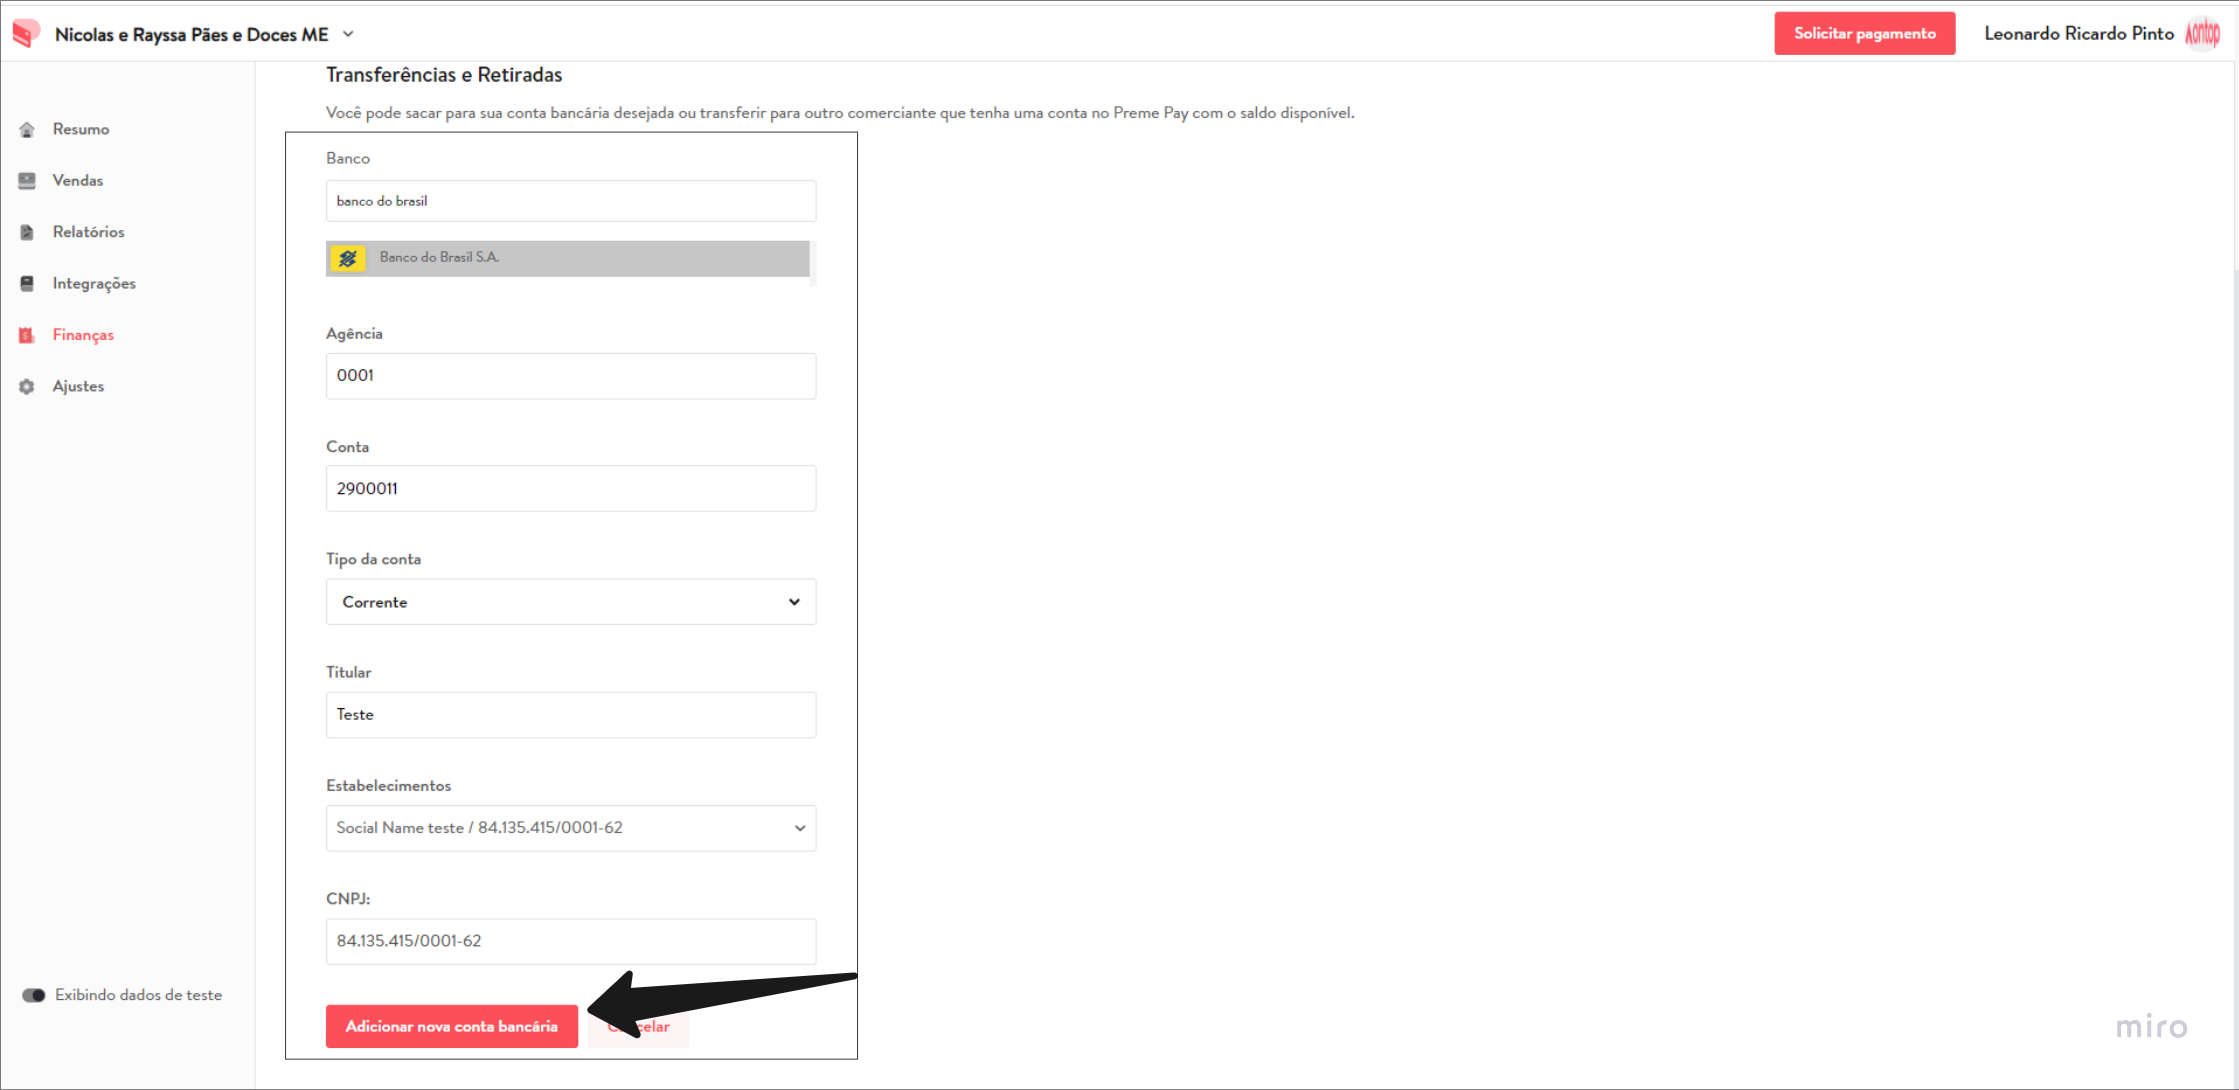This screenshot has height=1090, width=2239.
Task: Open the user avatar at top right
Action: [x=2202, y=34]
